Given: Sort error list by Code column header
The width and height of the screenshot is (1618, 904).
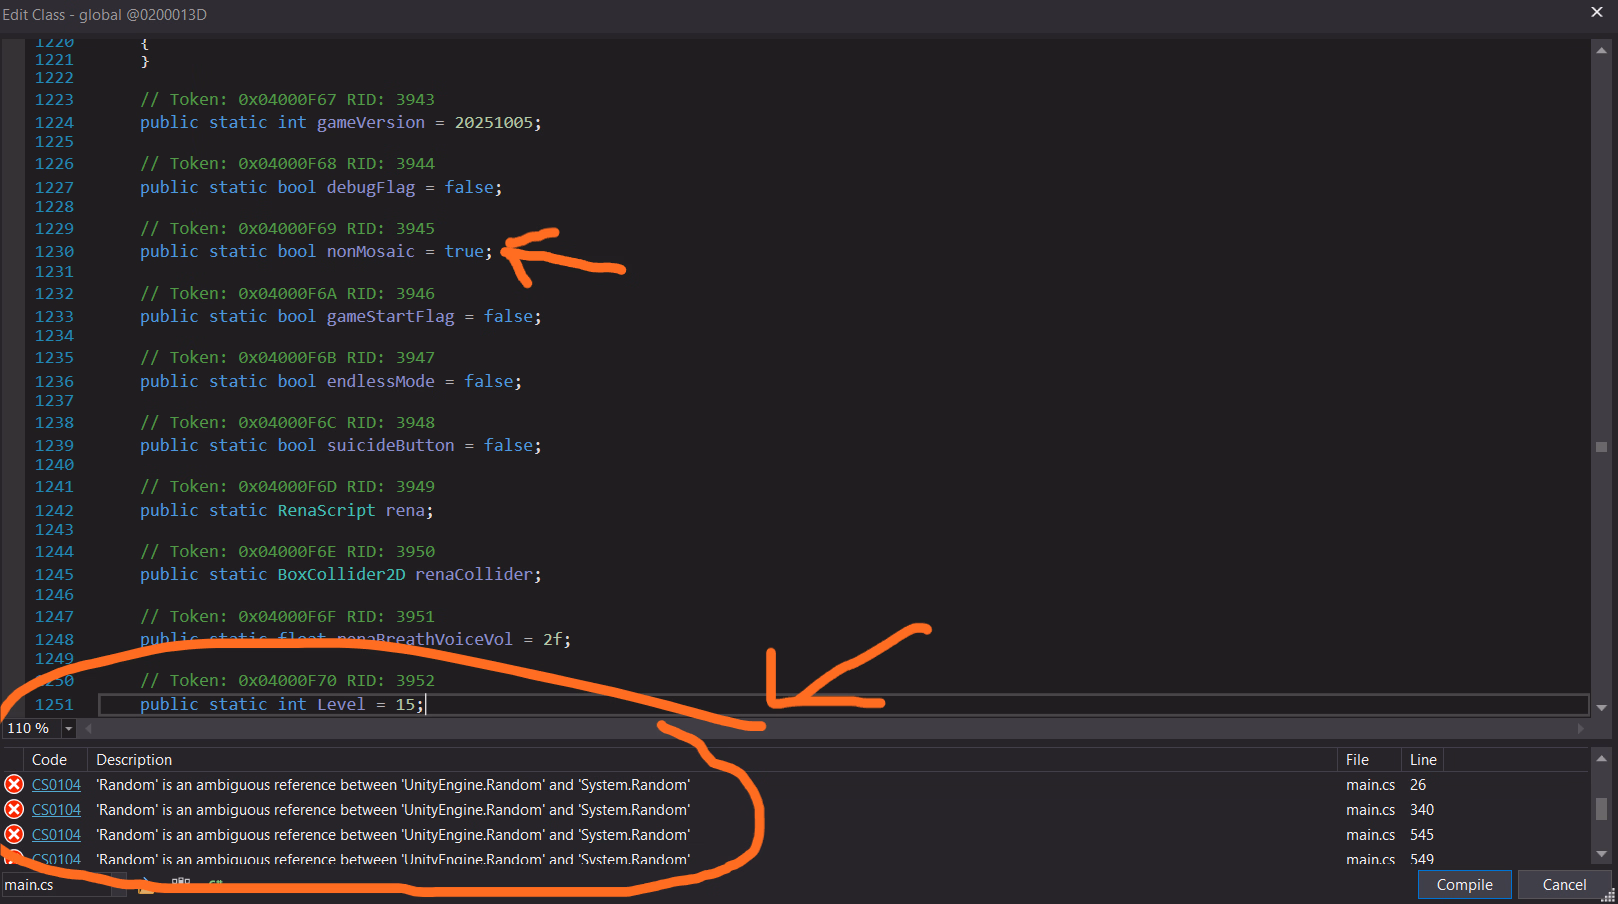Looking at the screenshot, I should (50, 760).
